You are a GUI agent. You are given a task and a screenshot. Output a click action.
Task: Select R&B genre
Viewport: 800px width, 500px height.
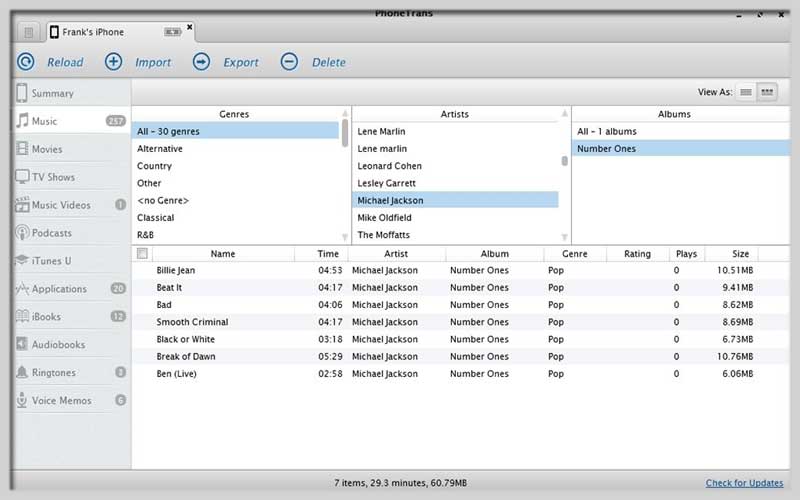[235, 235]
